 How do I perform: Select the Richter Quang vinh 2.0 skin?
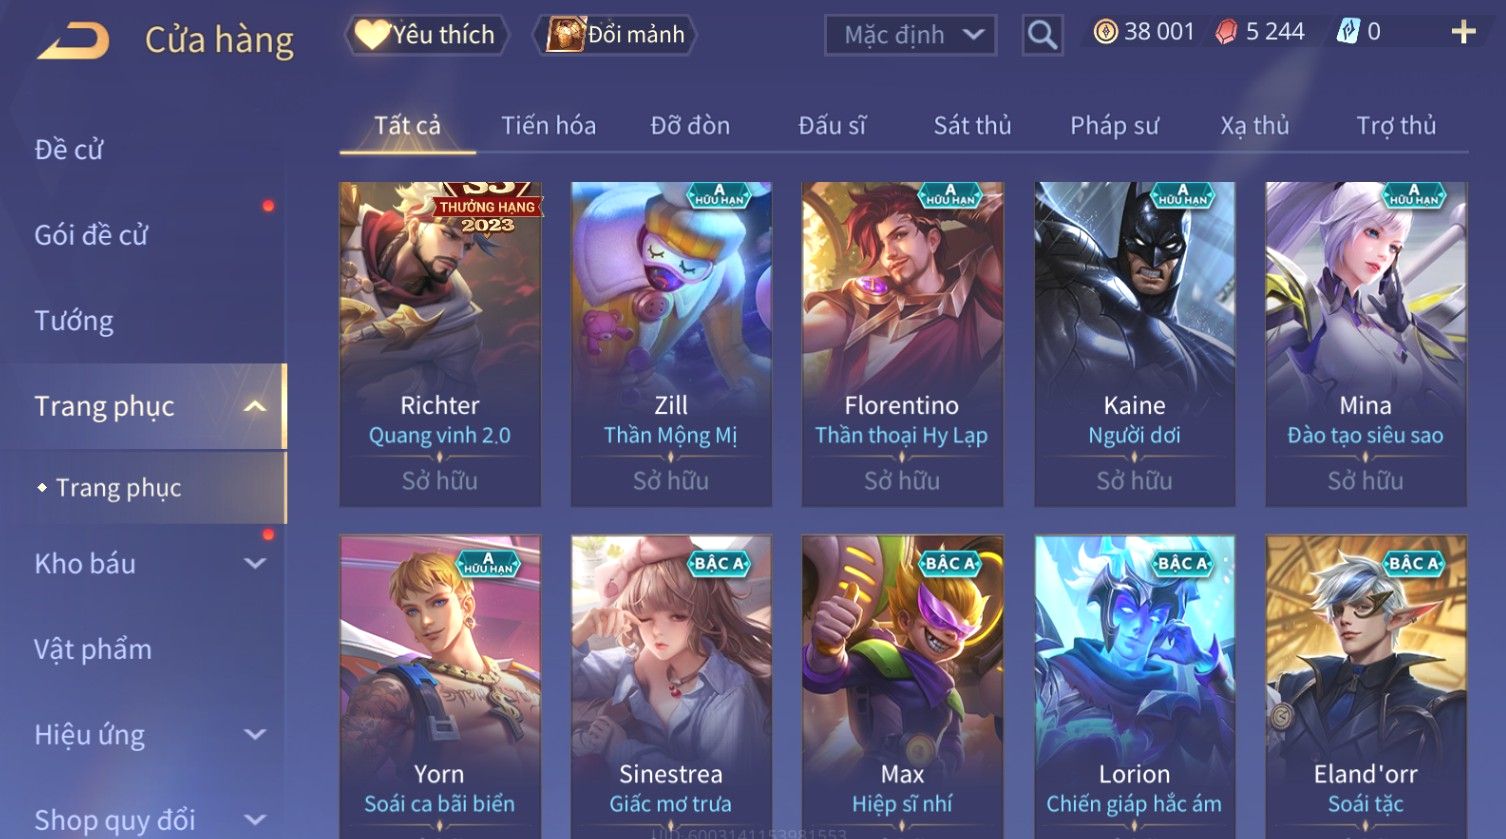pos(440,344)
